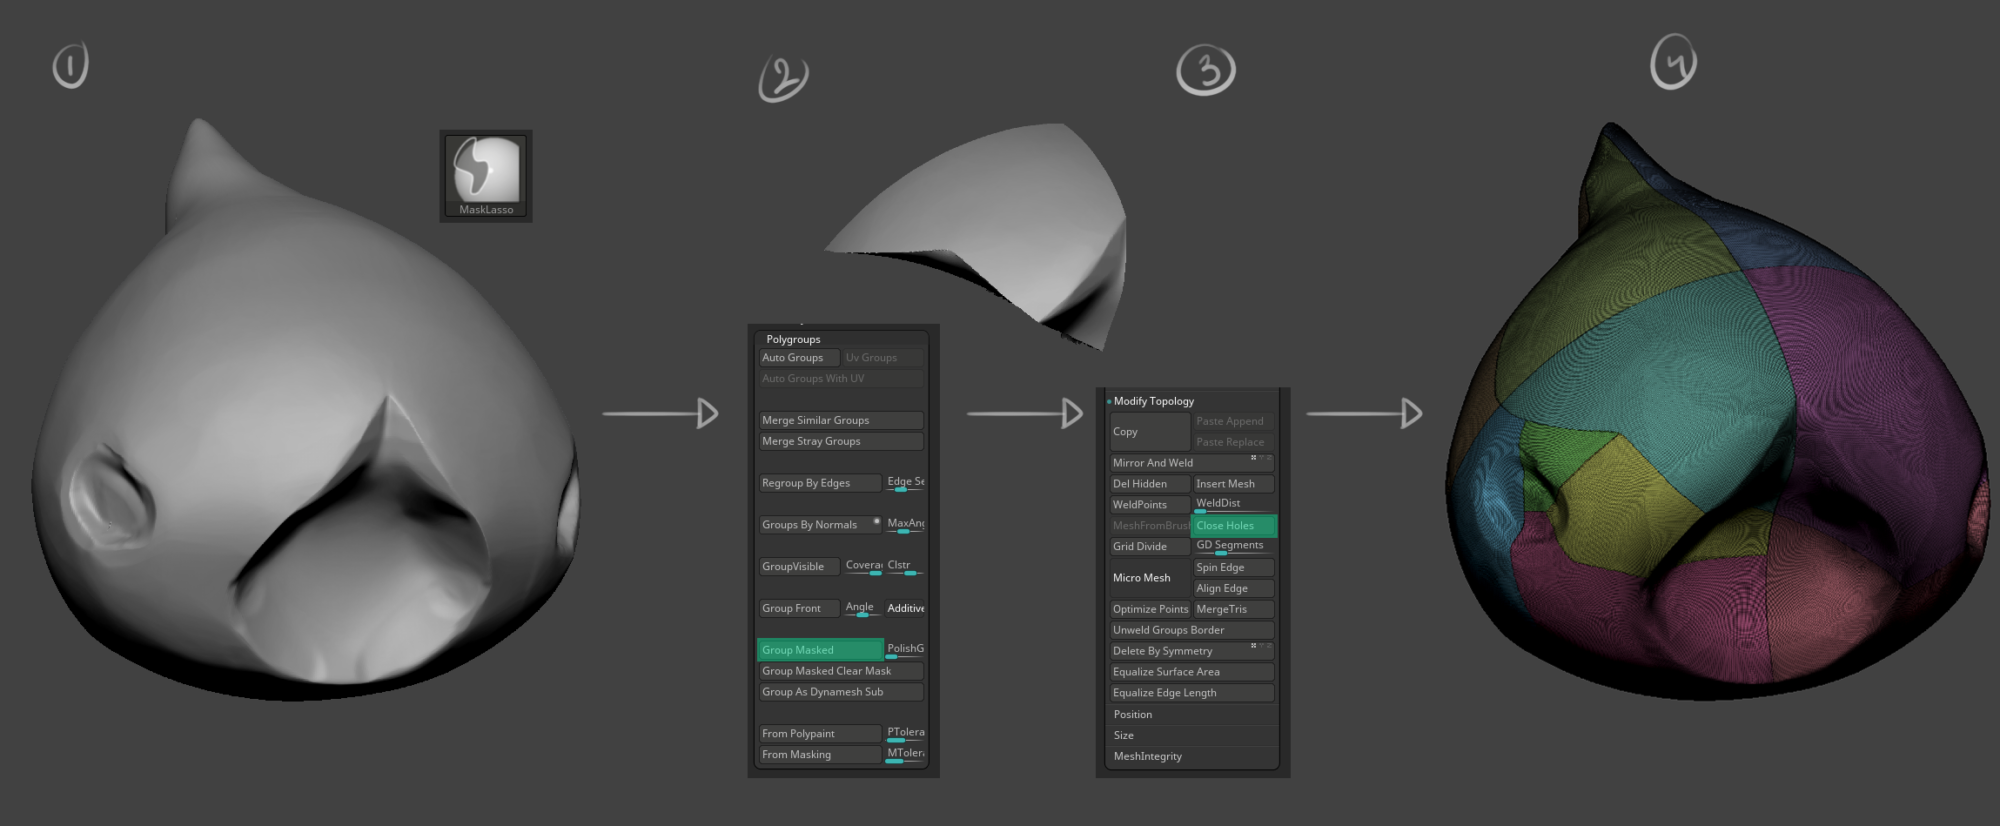
Task: Adjust the WeldDist slider
Action: pos(1234,505)
